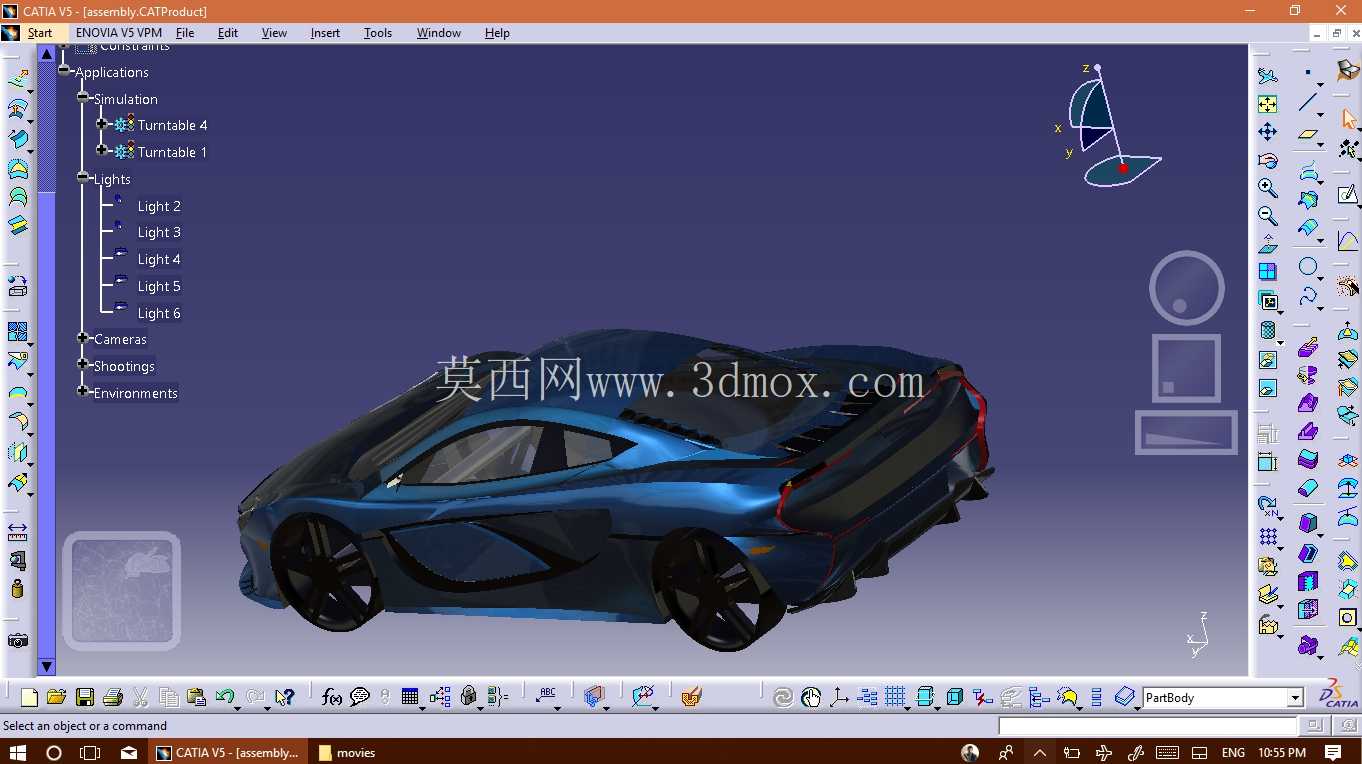Collapse the Lights node
1362x764 pixels.
point(83,178)
